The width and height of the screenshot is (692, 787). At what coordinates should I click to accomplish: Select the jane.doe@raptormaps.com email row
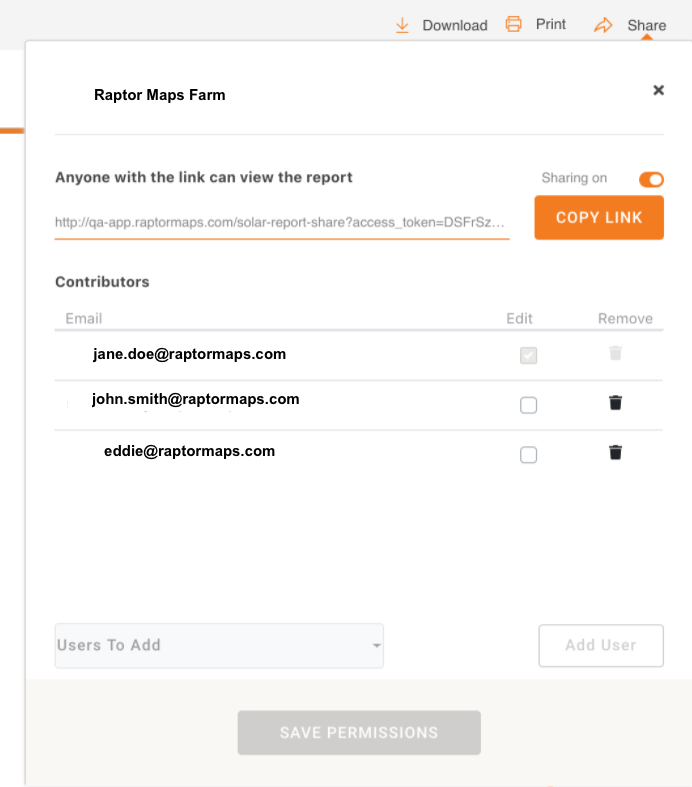coord(359,355)
